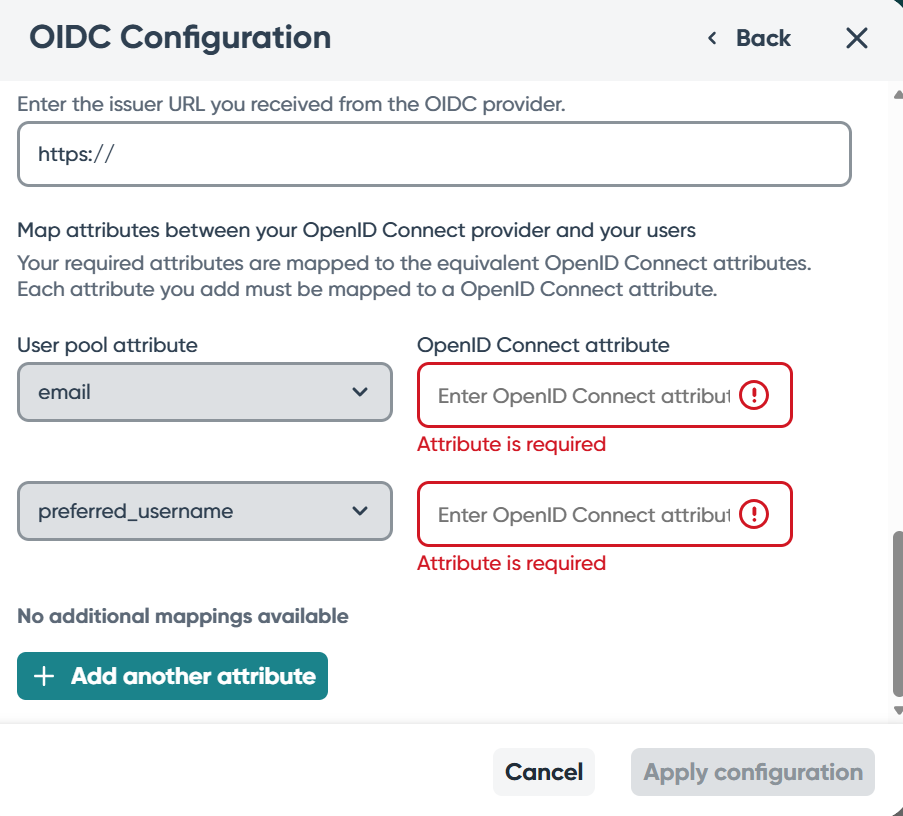The width and height of the screenshot is (903, 816).
Task: Click OpenID Connect attribute field for preferred_username
Action: tap(583, 515)
